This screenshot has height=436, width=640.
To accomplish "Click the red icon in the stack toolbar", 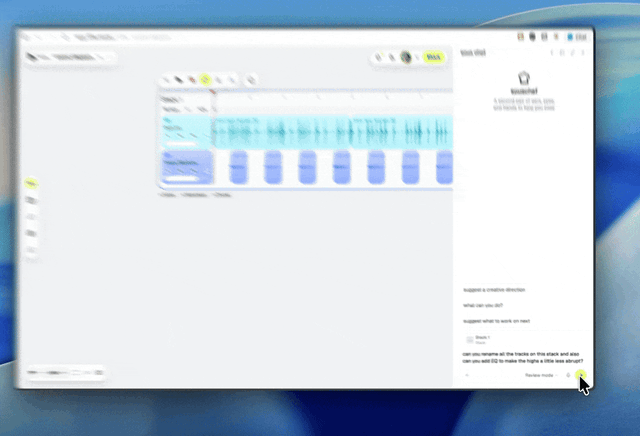I will (x=192, y=80).
